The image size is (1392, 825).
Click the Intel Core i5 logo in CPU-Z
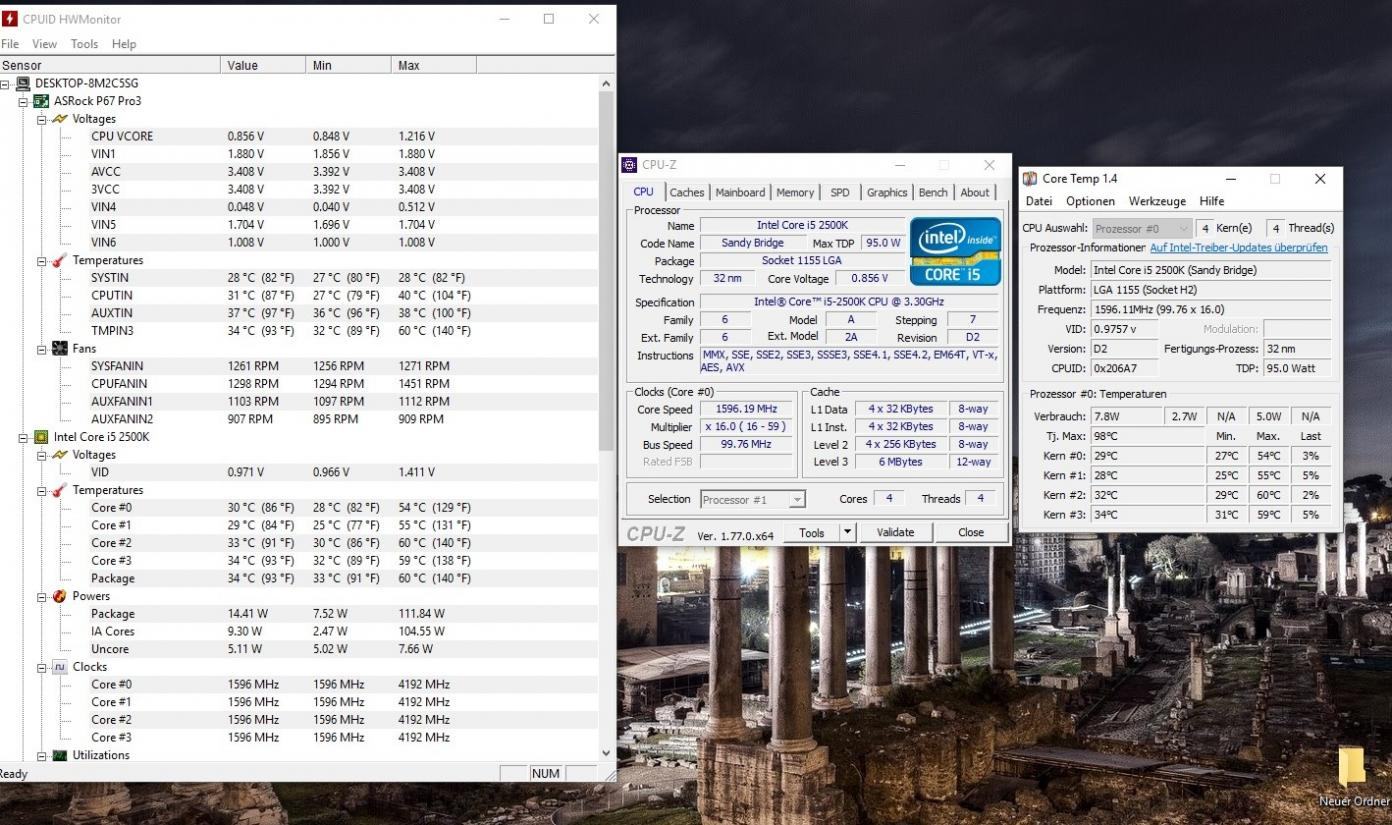pyautogui.click(x=955, y=251)
